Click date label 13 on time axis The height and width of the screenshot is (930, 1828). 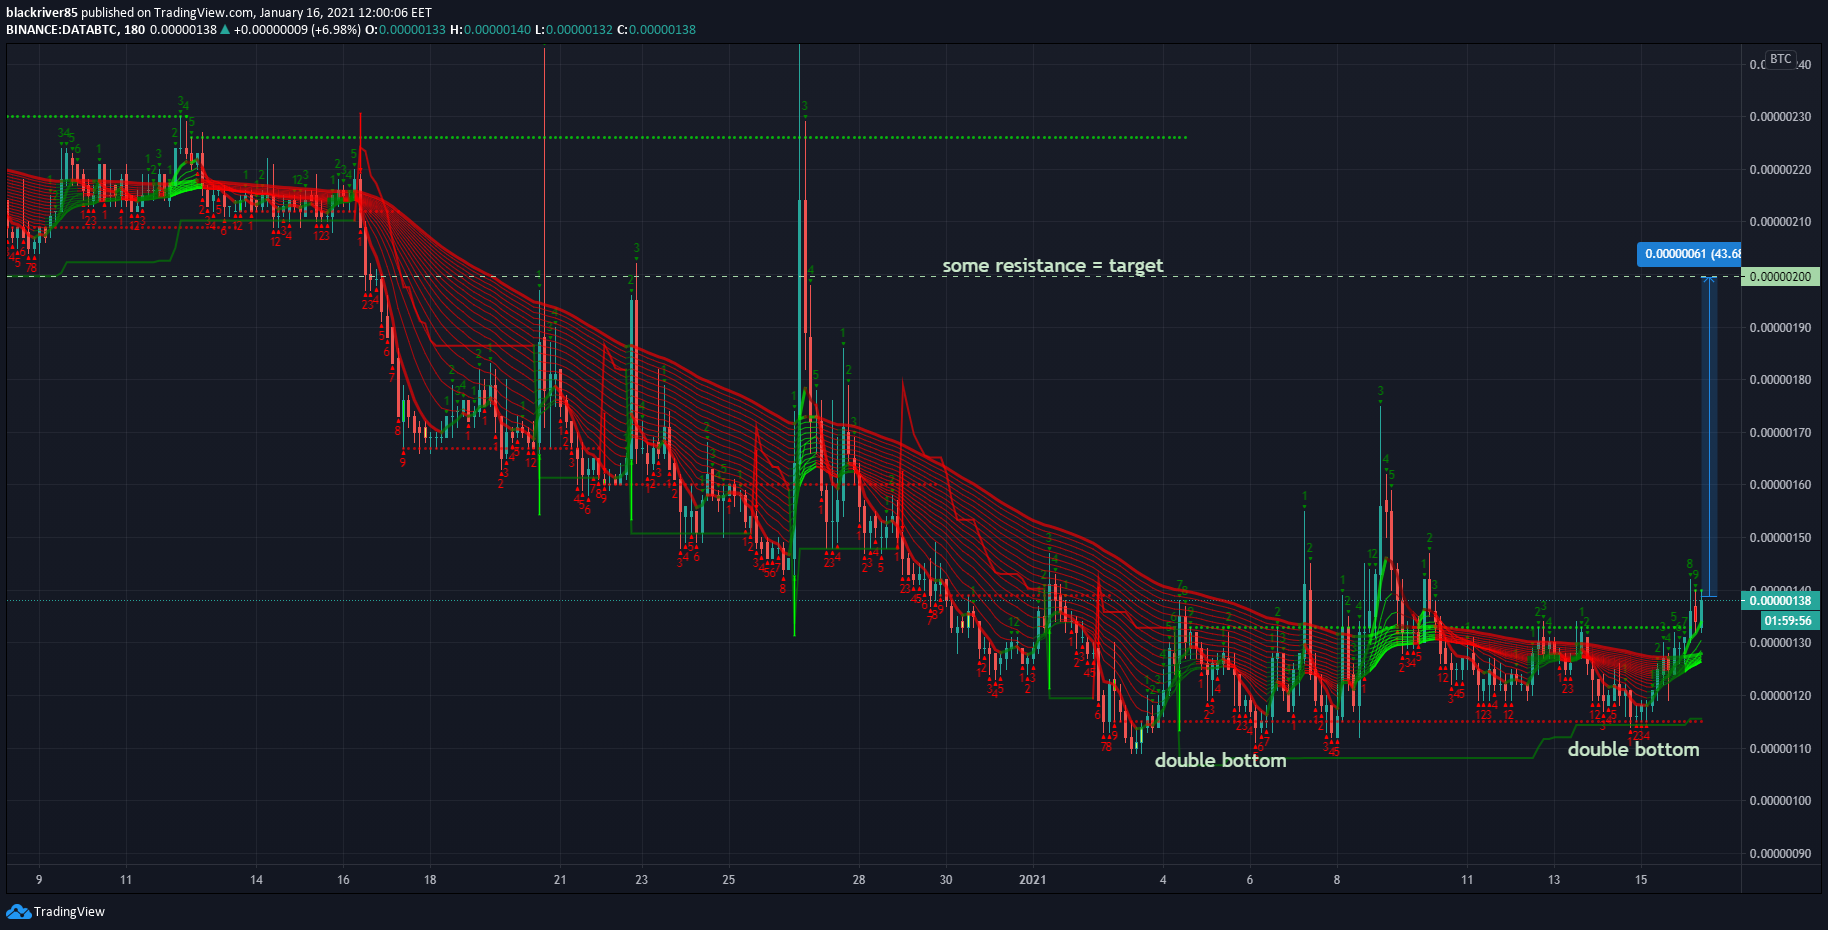pyautogui.click(x=1554, y=880)
